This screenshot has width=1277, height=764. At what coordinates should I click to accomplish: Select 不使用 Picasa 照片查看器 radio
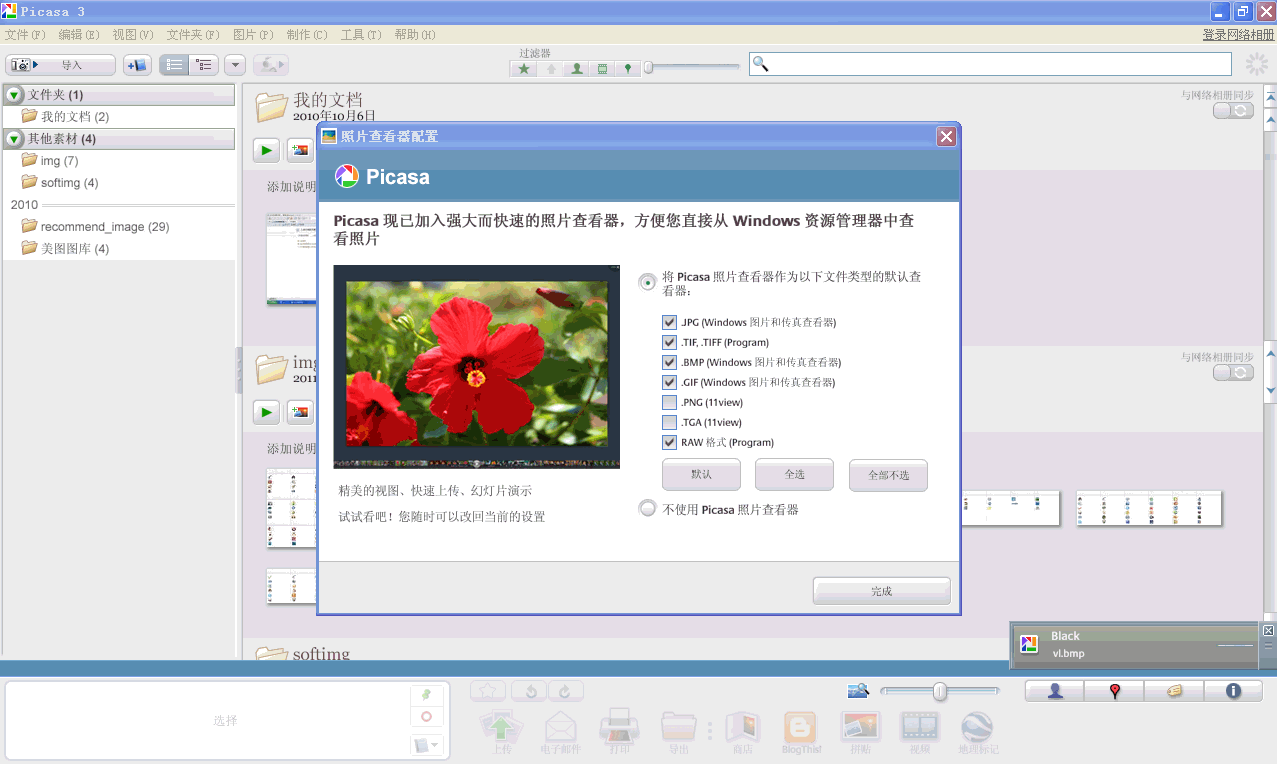tap(648, 509)
